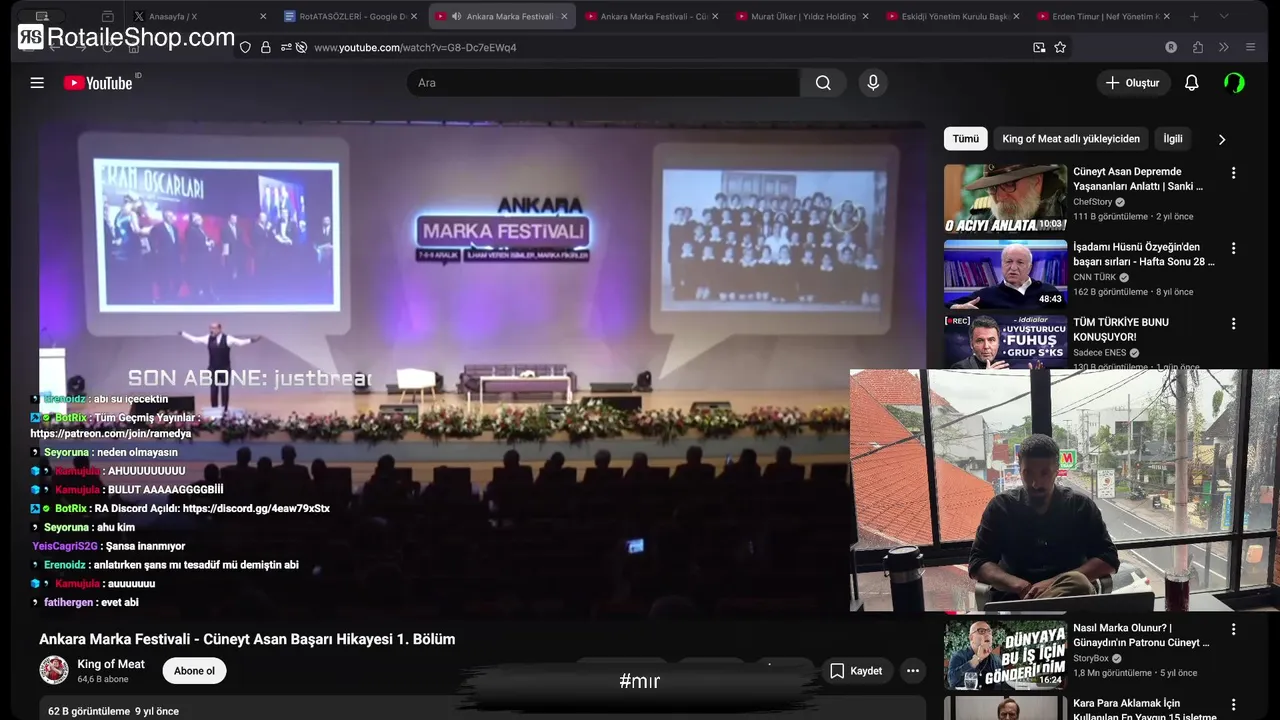Click the discord.gg link in chat overlay

(256, 508)
